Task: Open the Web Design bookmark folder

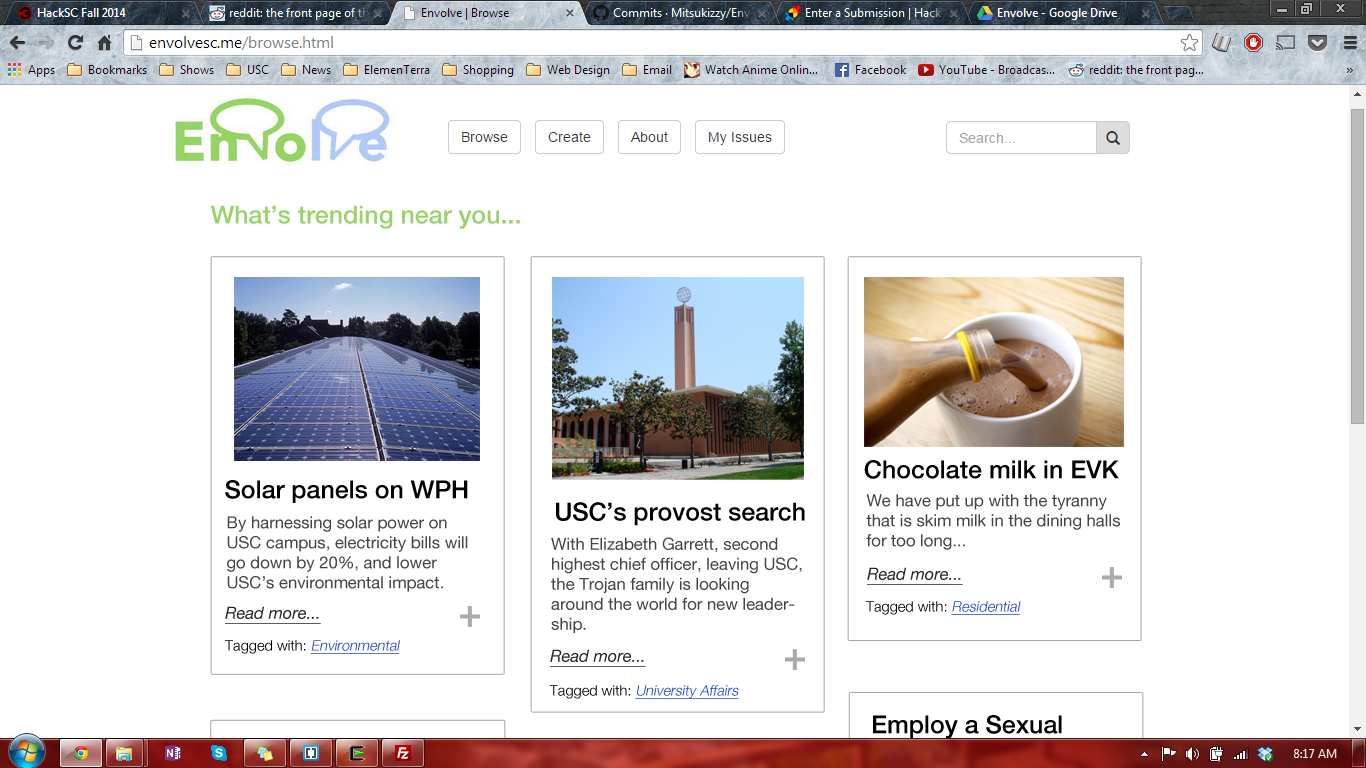Action: pyautogui.click(x=568, y=70)
